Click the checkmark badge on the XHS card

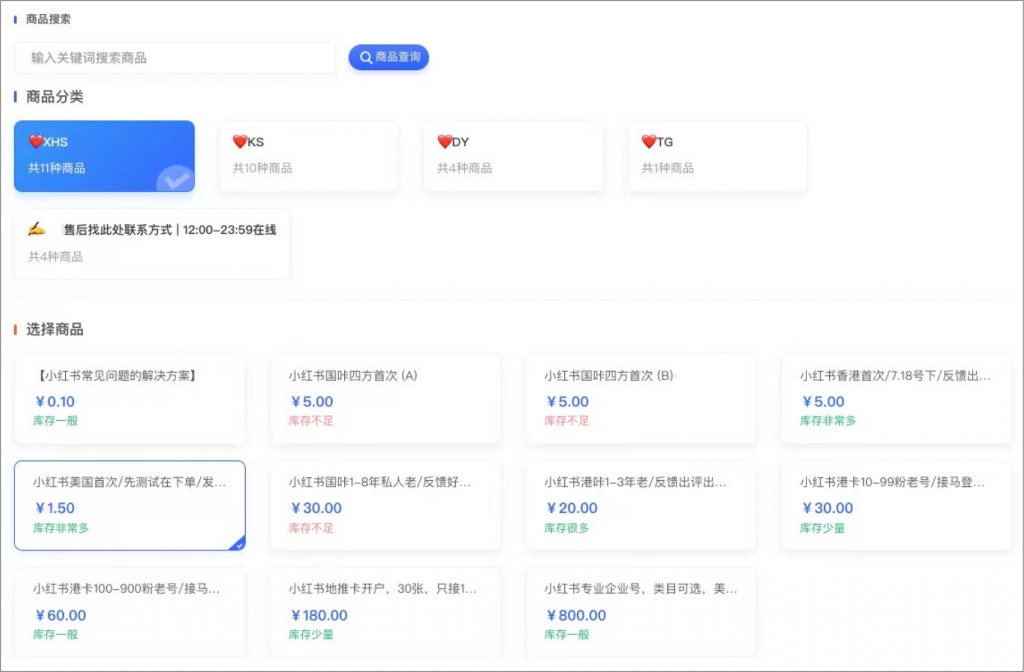pos(176,181)
